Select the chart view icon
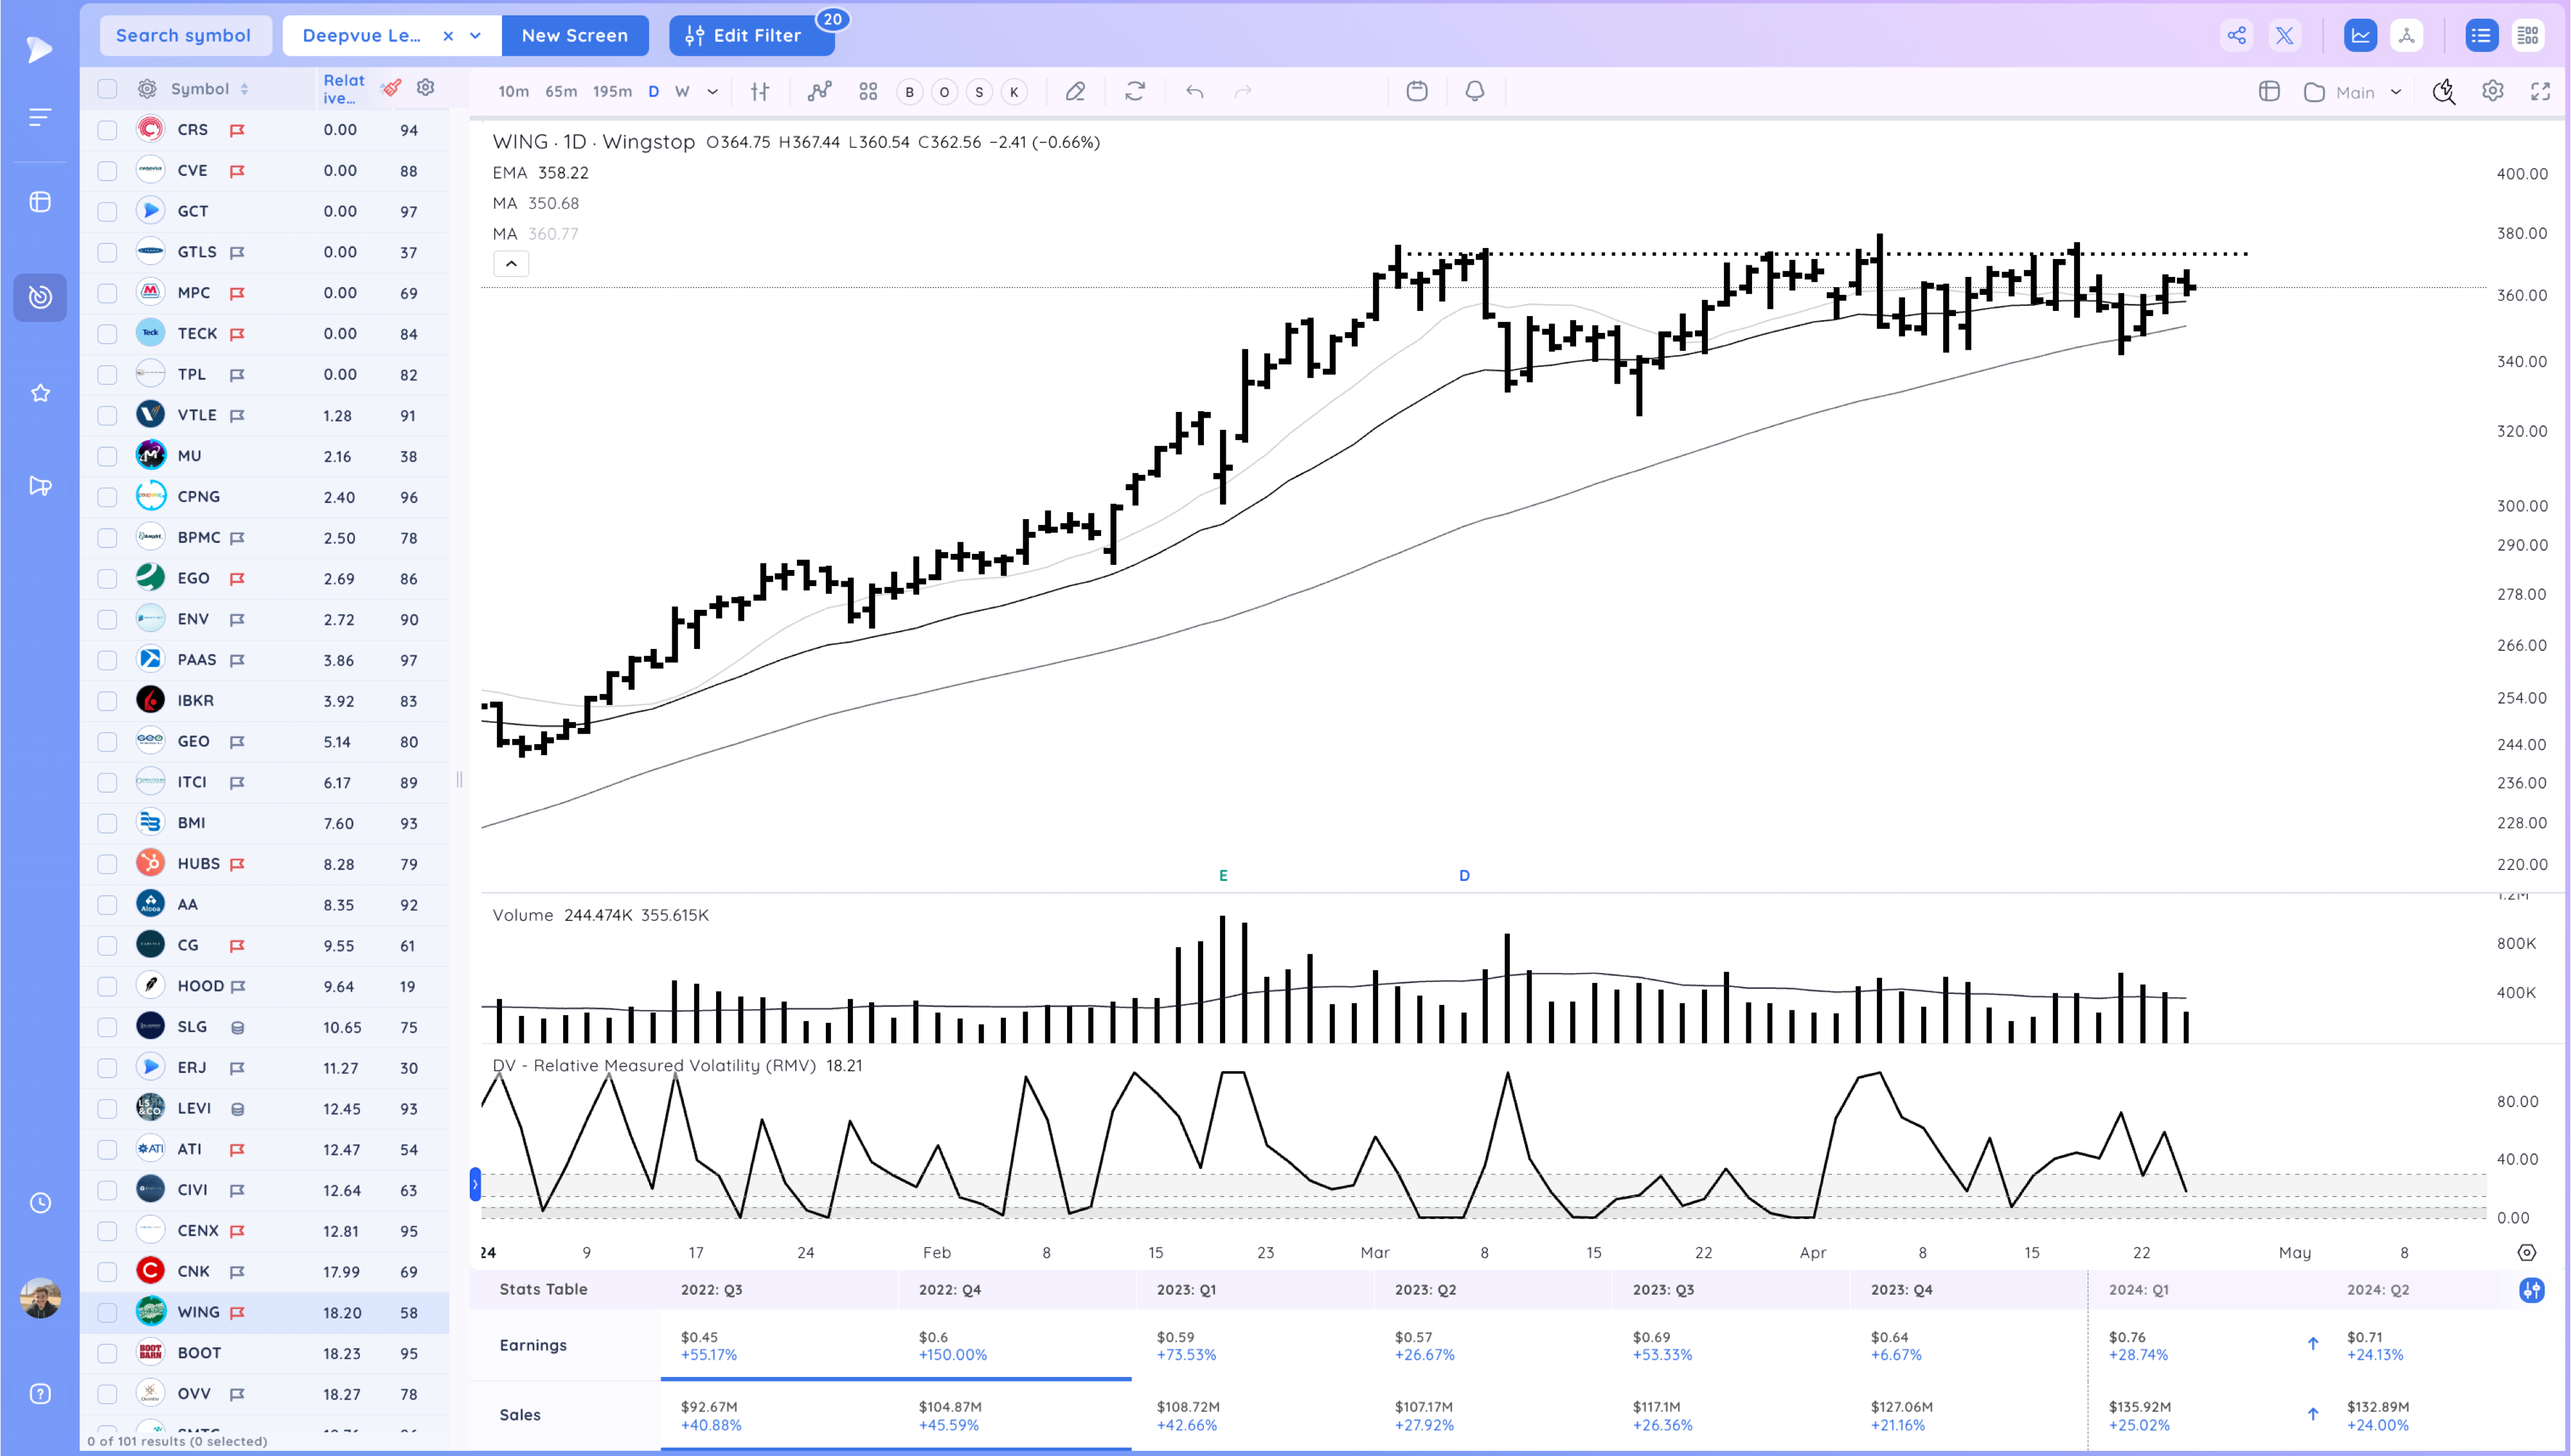 2361,36
